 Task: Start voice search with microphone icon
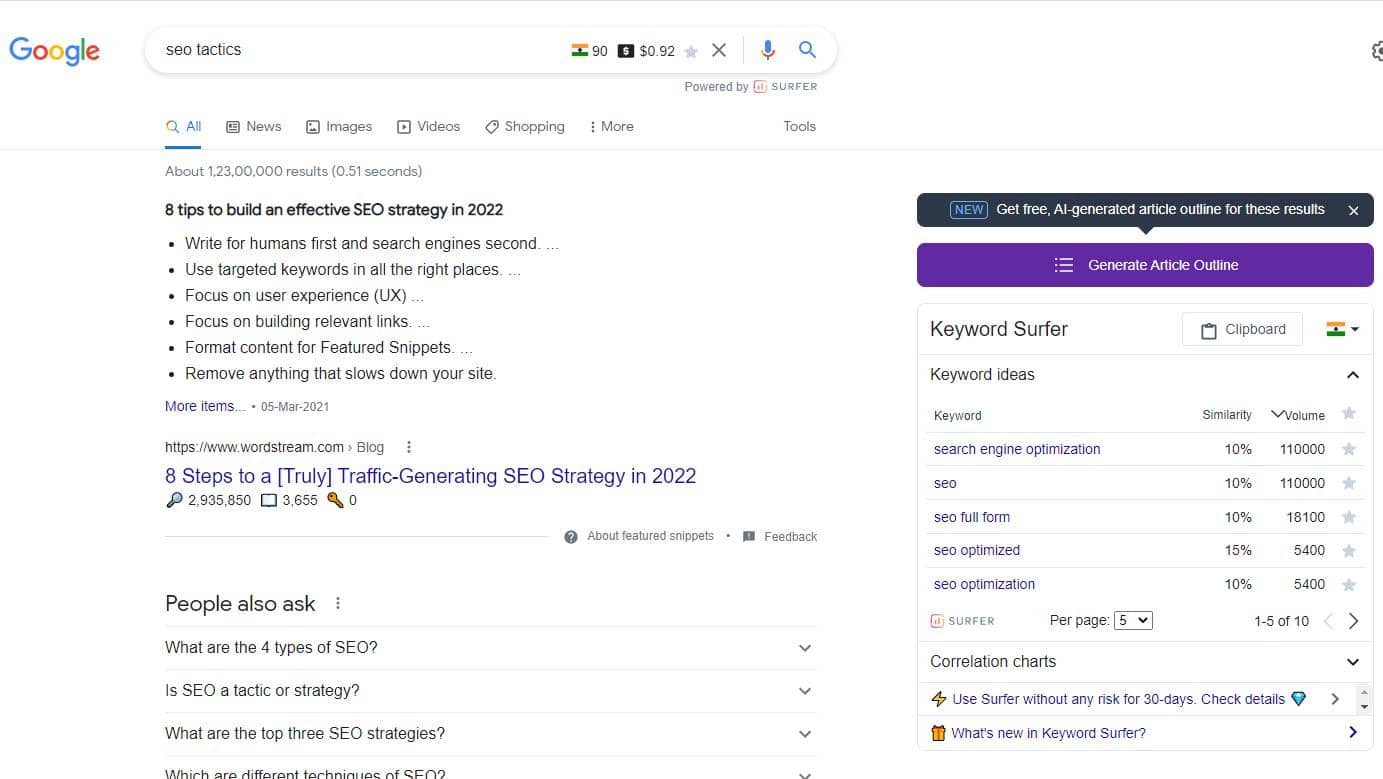pyautogui.click(x=767, y=50)
